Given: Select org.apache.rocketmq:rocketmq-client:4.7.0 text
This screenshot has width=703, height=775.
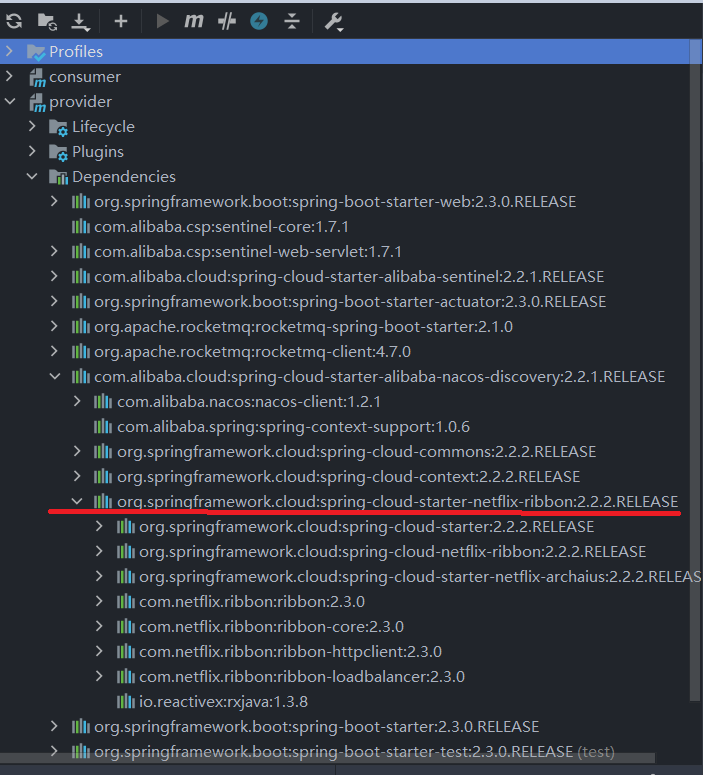Looking at the screenshot, I should 253,351.
